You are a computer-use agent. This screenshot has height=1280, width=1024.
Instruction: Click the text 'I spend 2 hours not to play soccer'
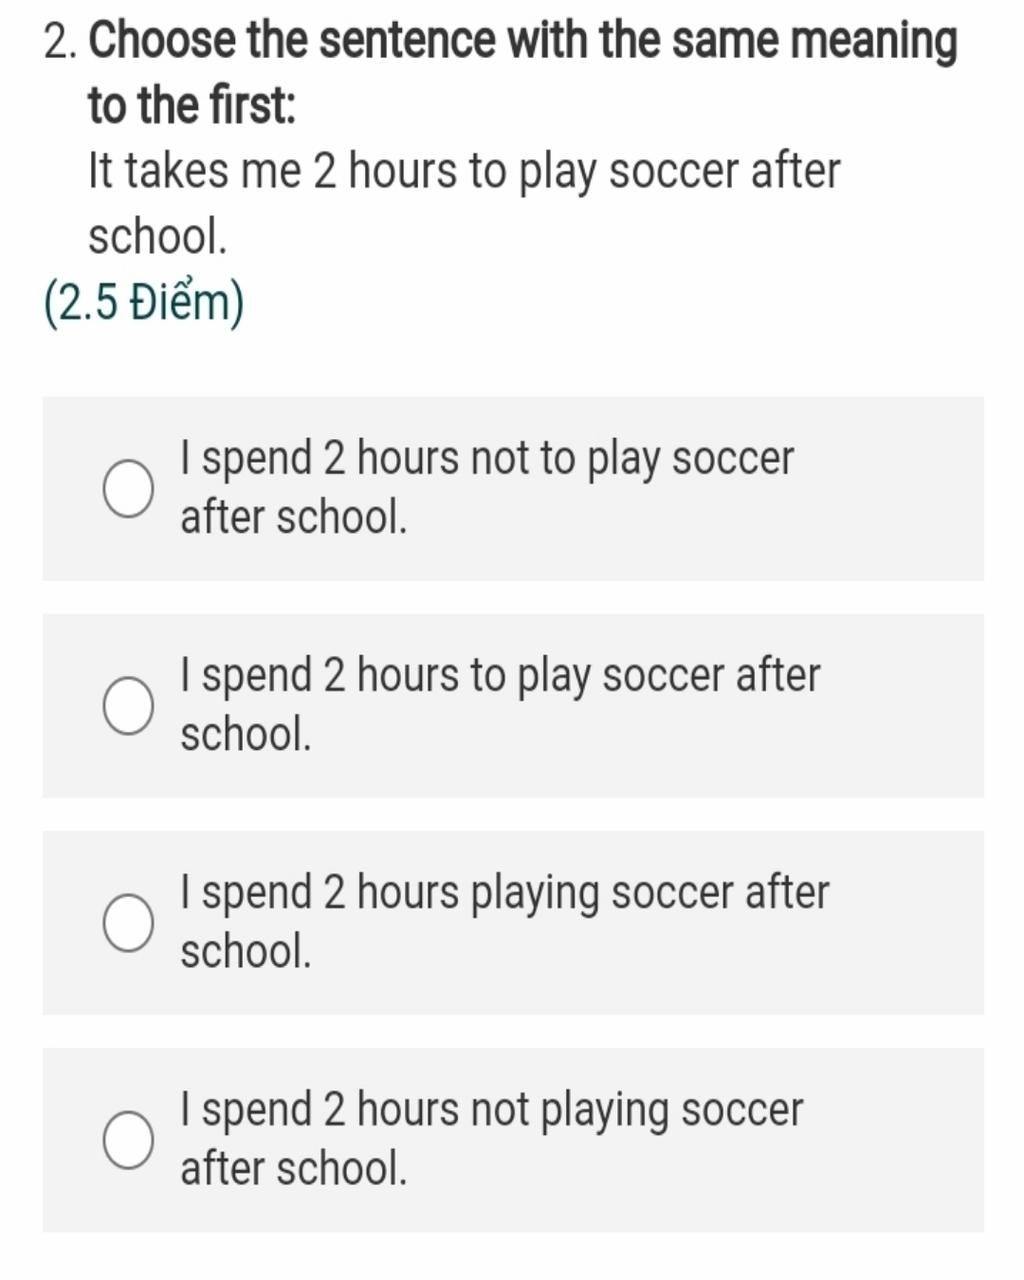point(487,459)
